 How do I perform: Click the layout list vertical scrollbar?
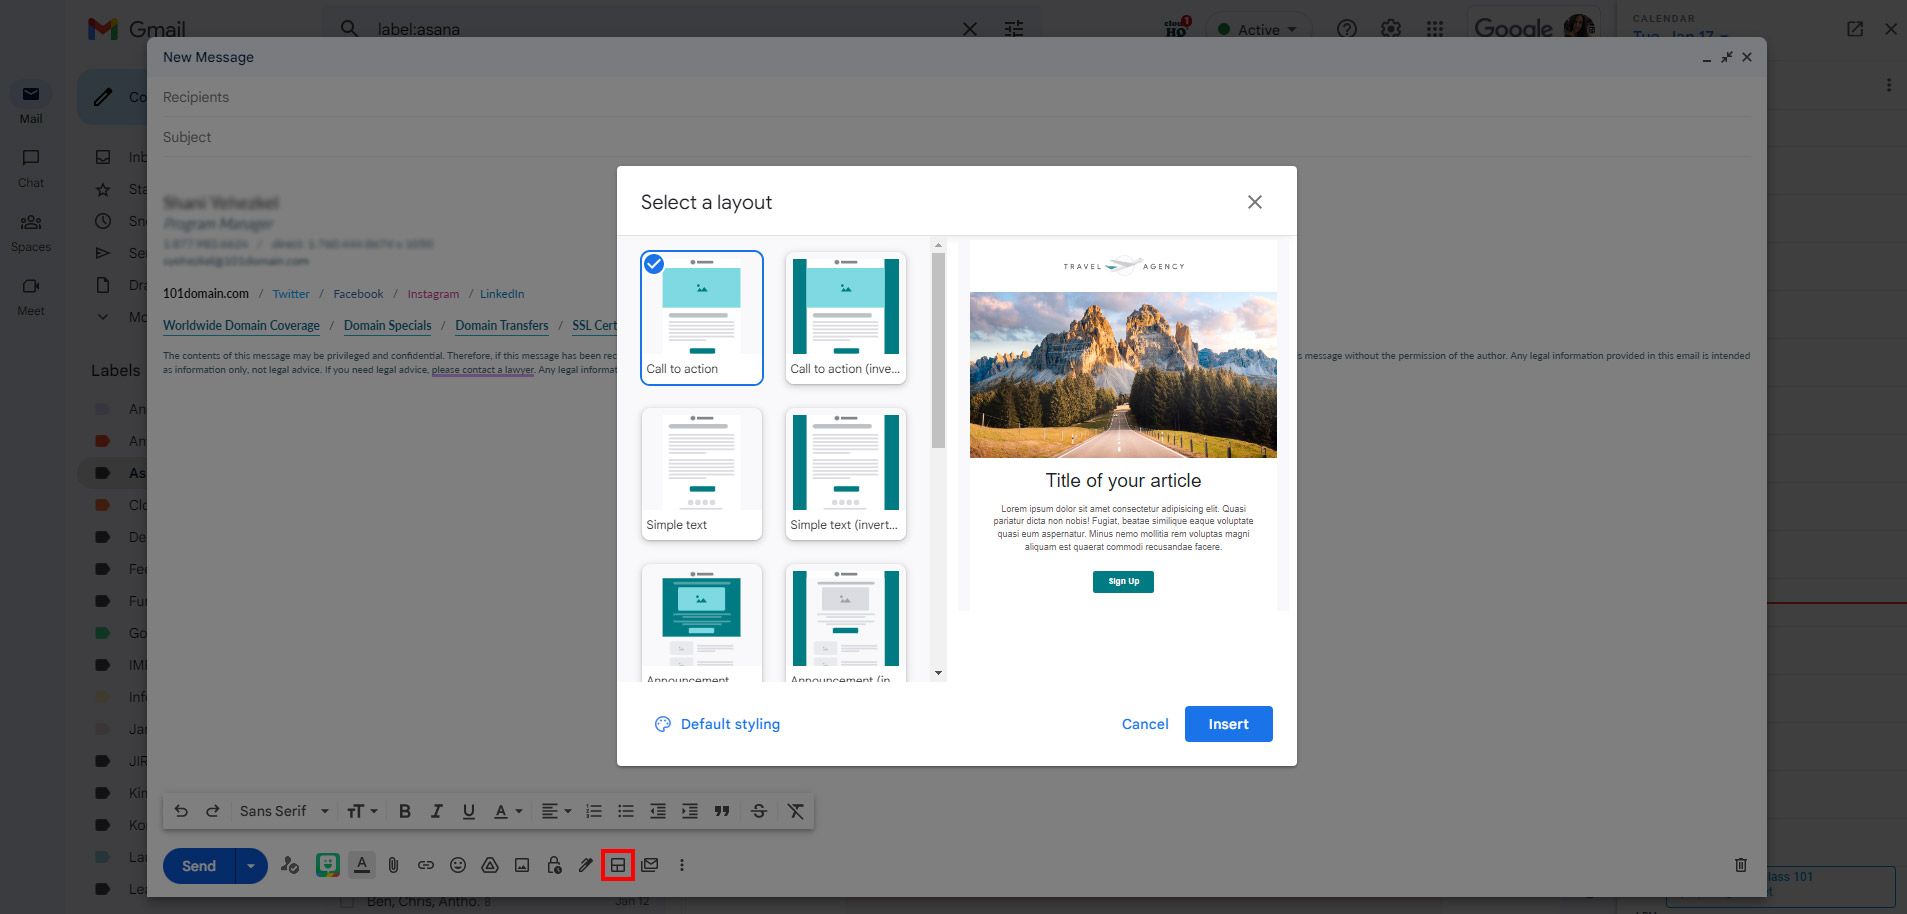(938, 350)
